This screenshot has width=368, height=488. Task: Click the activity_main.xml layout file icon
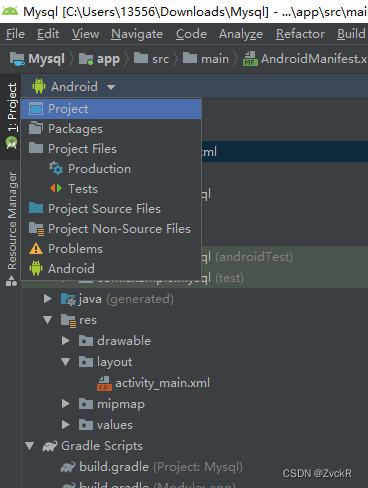[x=104, y=383]
